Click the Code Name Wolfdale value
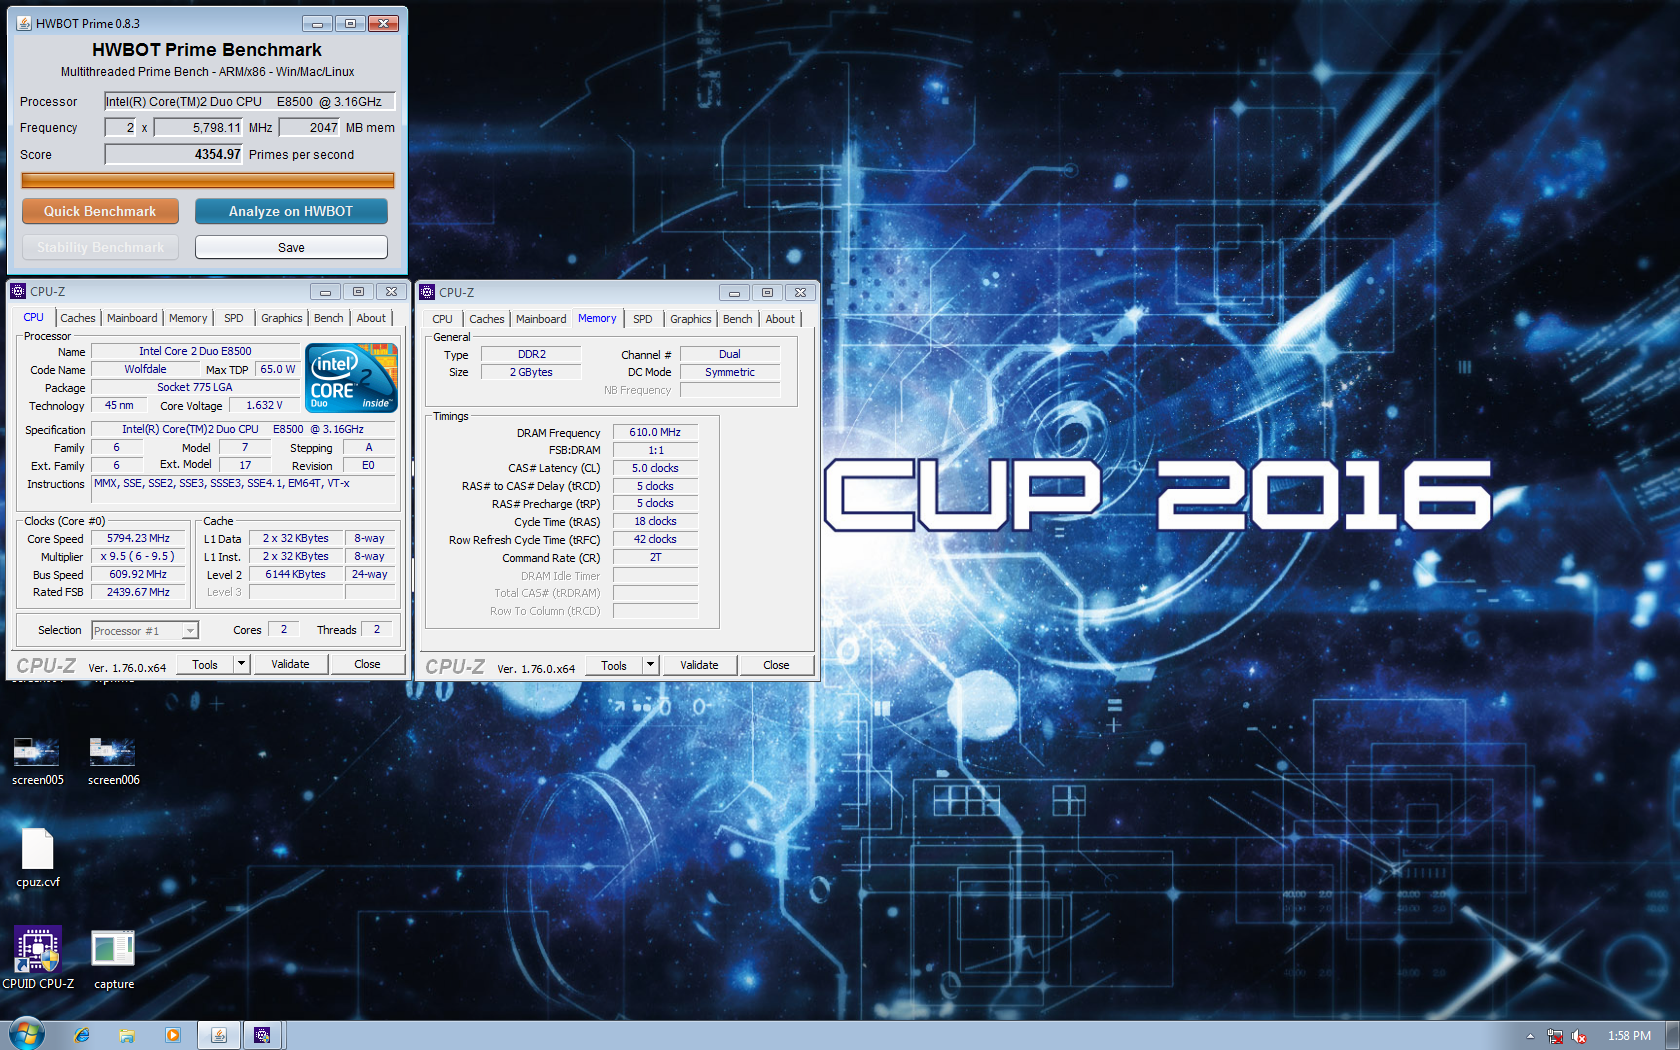Image resolution: width=1680 pixels, height=1050 pixels. 145,369
